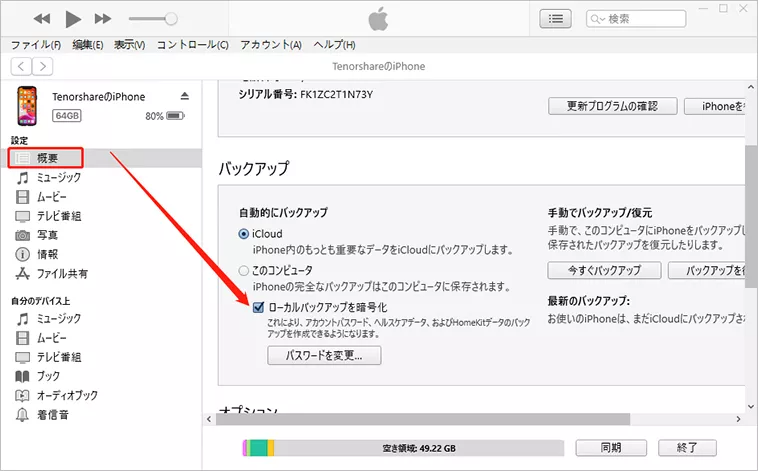The height and width of the screenshot is (471, 758).
Task: Click the fast-forward (next track) button
Action: (103, 19)
